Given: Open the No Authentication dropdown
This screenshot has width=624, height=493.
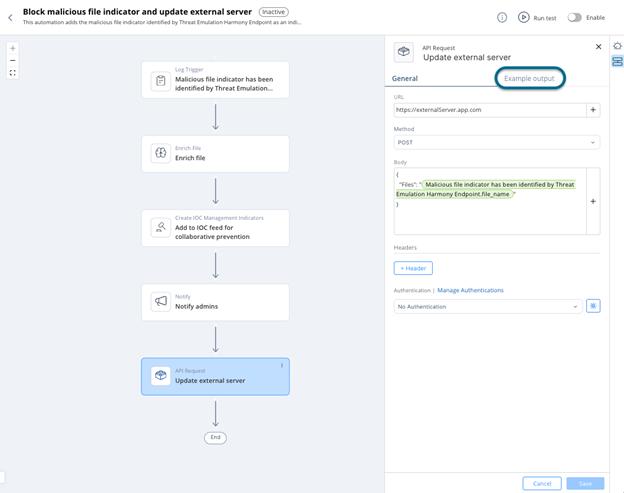Looking at the screenshot, I should 488,306.
